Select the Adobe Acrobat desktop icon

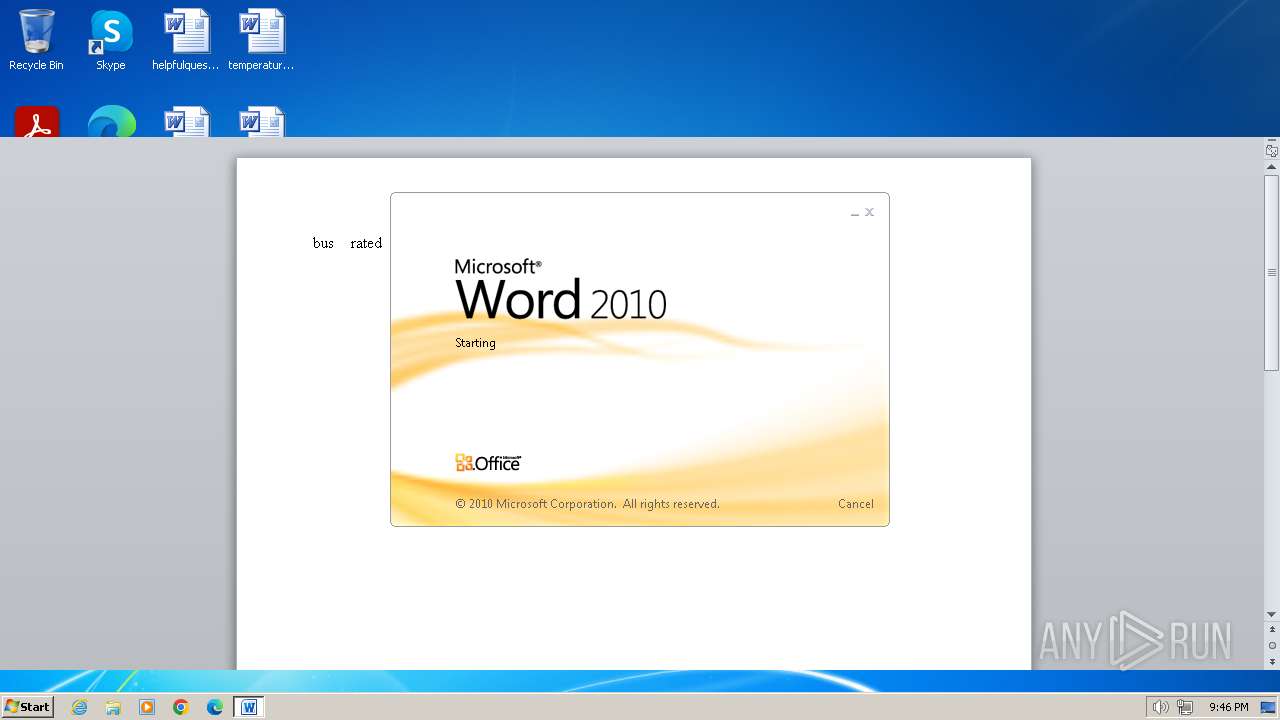[37, 121]
